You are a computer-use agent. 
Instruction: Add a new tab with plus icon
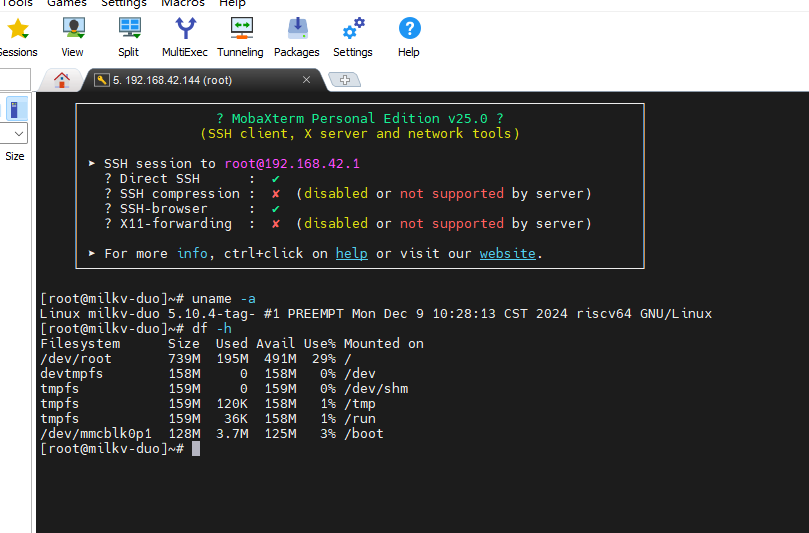tap(345, 80)
